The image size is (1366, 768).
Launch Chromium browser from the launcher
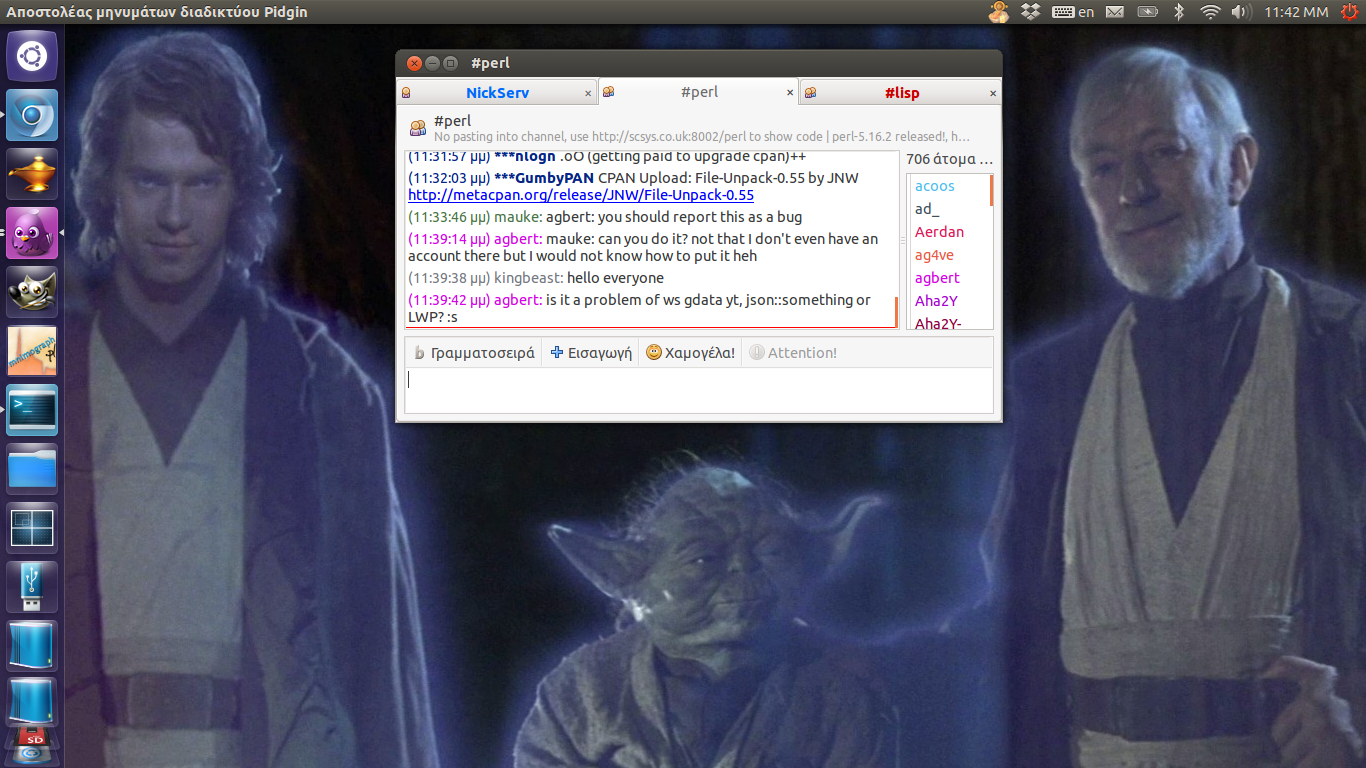[x=32, y=115]
